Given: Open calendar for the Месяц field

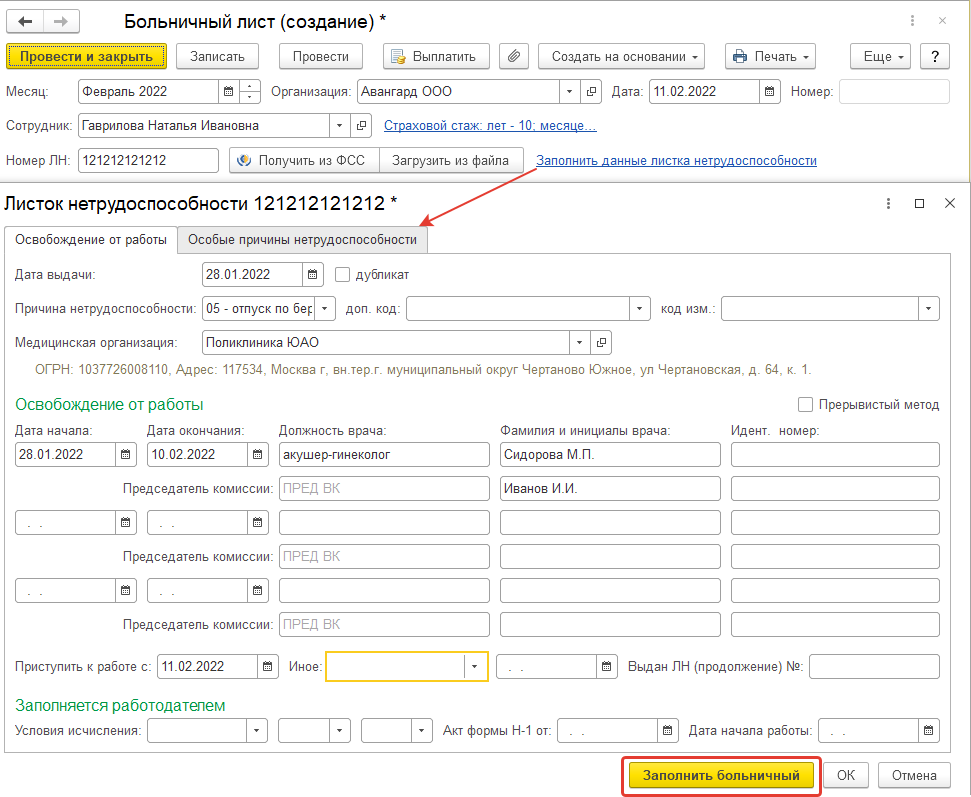Looking at the screenshot, I should (x=229, y=92).
